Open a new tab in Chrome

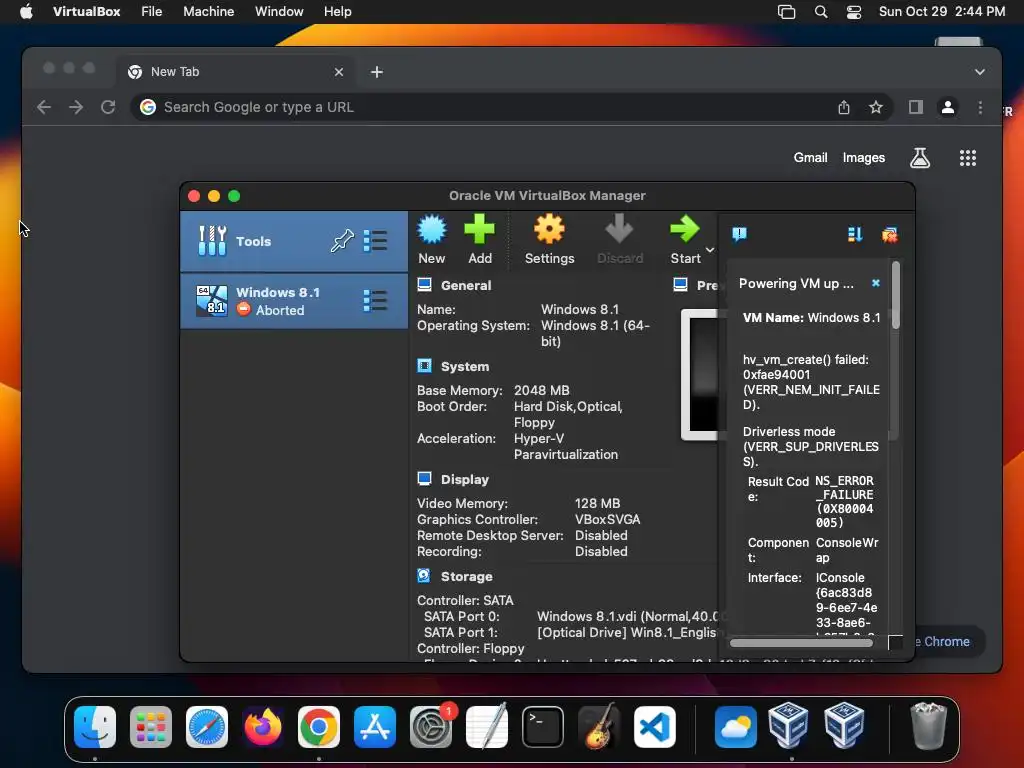click(377, 72)
